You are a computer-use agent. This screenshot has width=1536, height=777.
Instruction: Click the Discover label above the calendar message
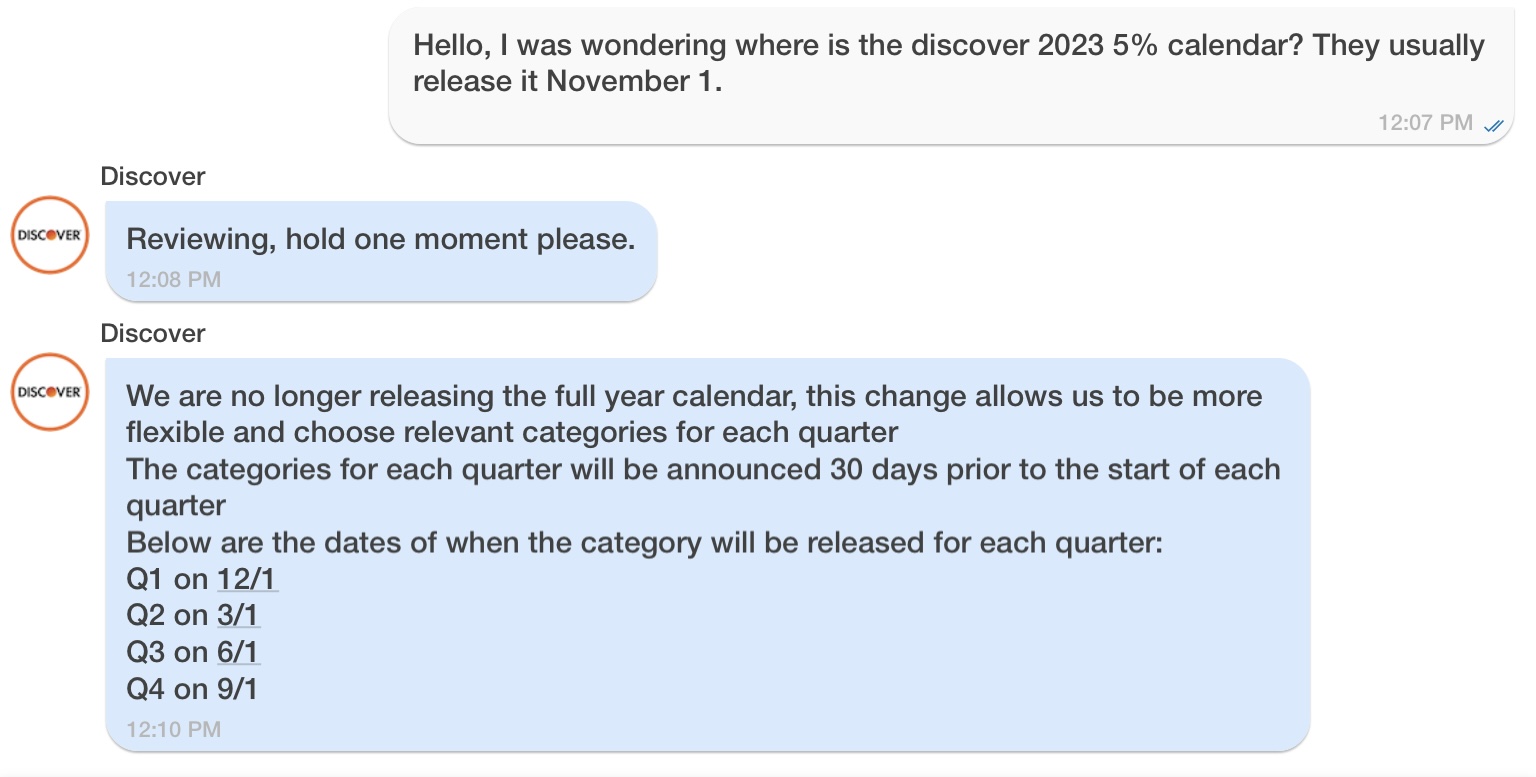(x=152, y=334)
